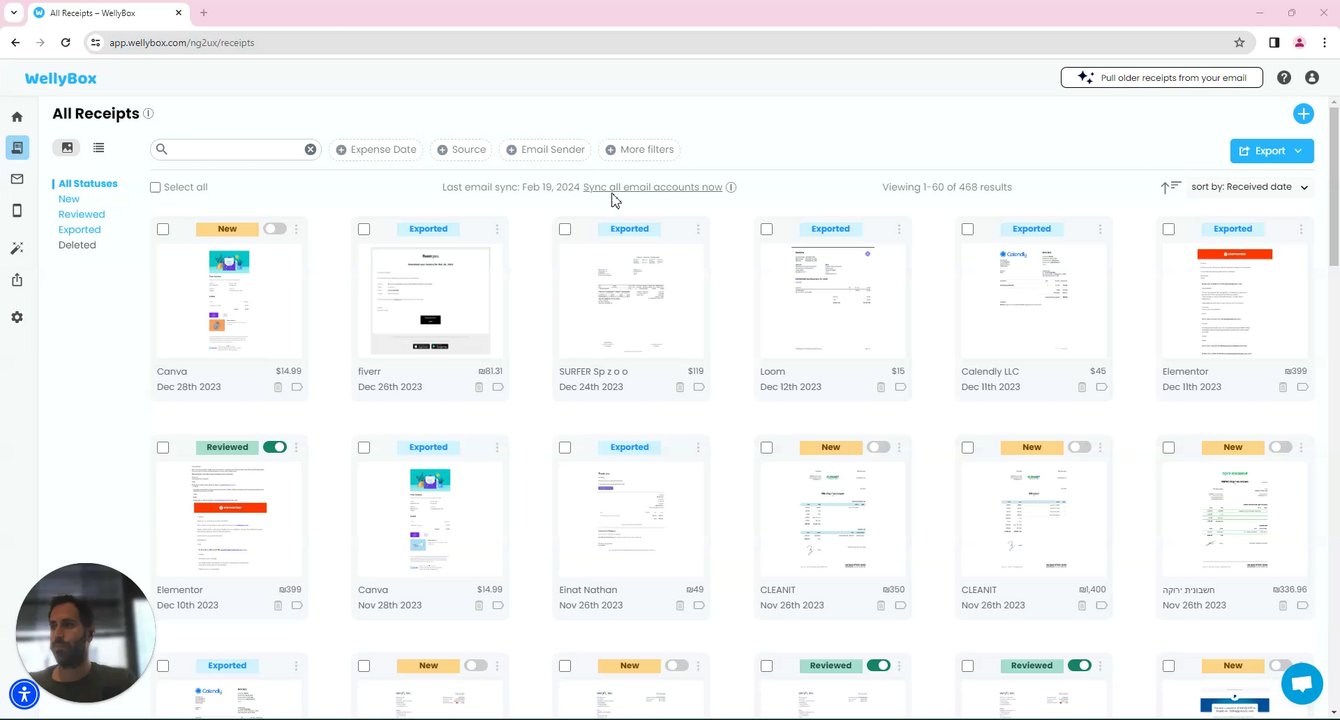Open the magic wand icon in sidebar
The height and width of the screenshot is (720, 1340).
coord(17,248)
